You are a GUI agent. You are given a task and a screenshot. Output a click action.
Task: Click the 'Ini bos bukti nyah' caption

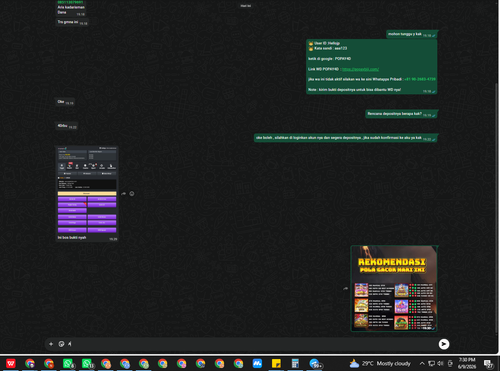click(72, 238)
